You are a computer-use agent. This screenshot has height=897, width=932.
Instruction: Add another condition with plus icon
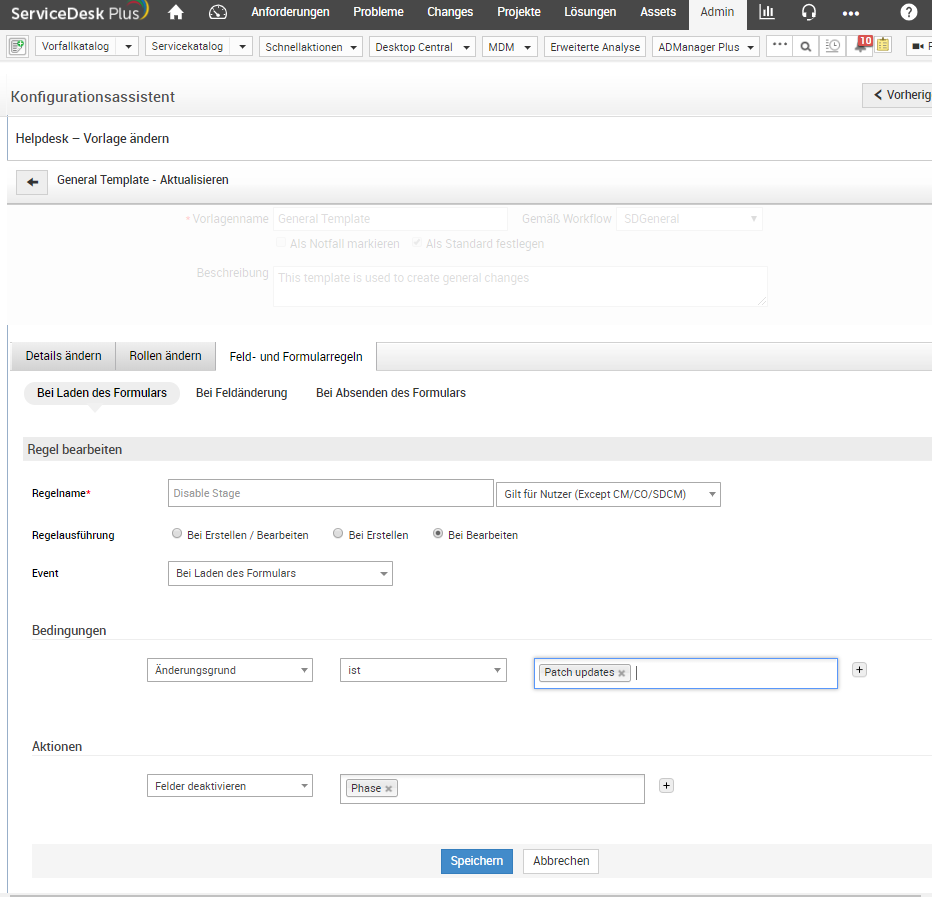pyautogui.click(x=859, y=670)
